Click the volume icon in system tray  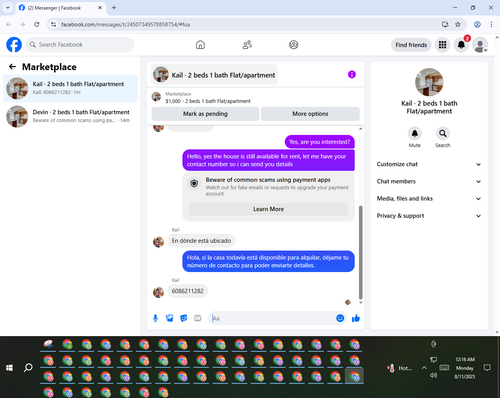pos(433,375)
